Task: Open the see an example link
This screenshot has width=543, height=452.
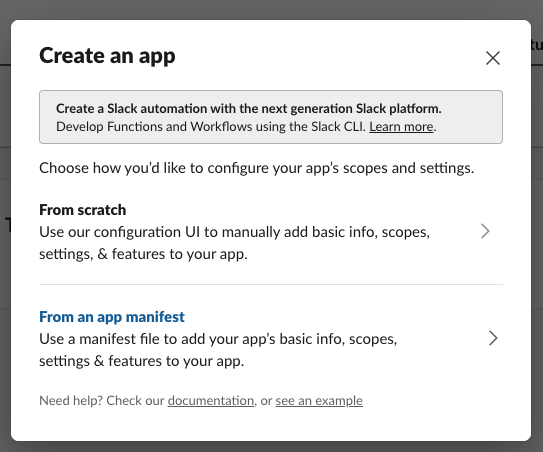Action: point(319,401)
